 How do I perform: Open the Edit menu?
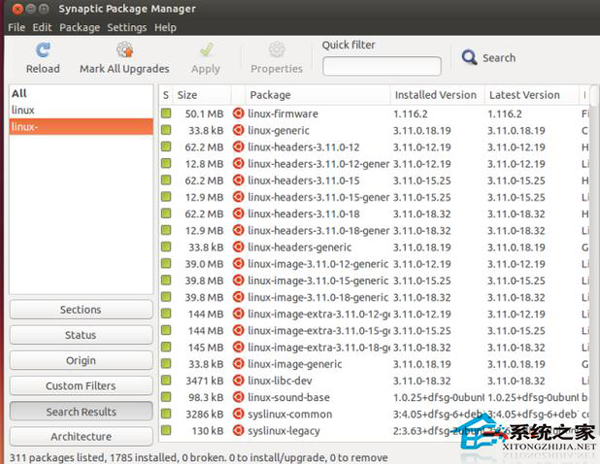(x=42, y=28)
